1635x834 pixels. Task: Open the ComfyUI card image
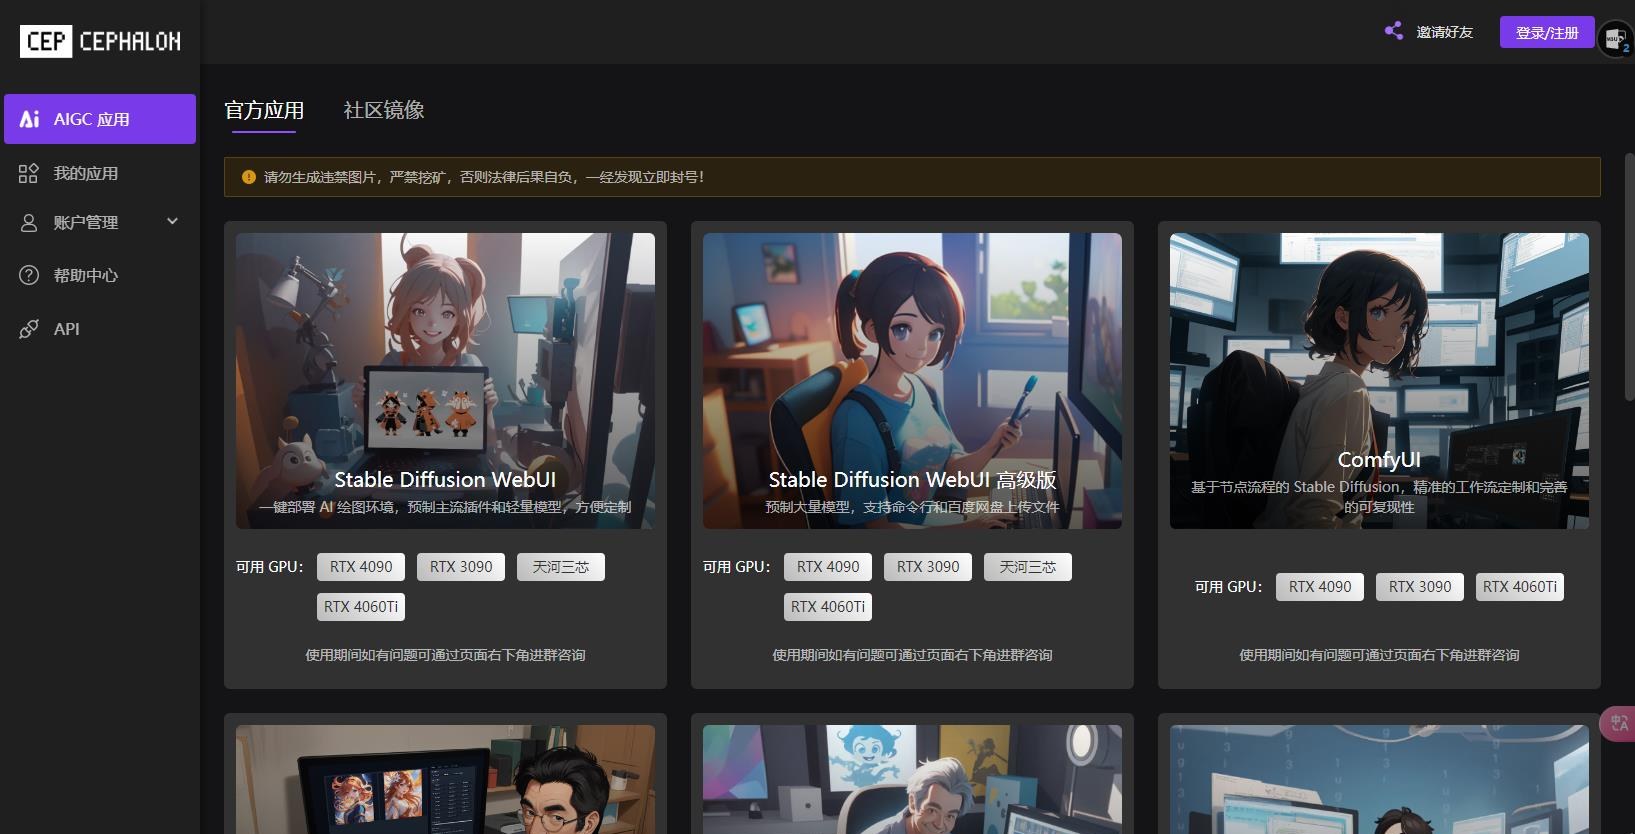pos(1379,381)
